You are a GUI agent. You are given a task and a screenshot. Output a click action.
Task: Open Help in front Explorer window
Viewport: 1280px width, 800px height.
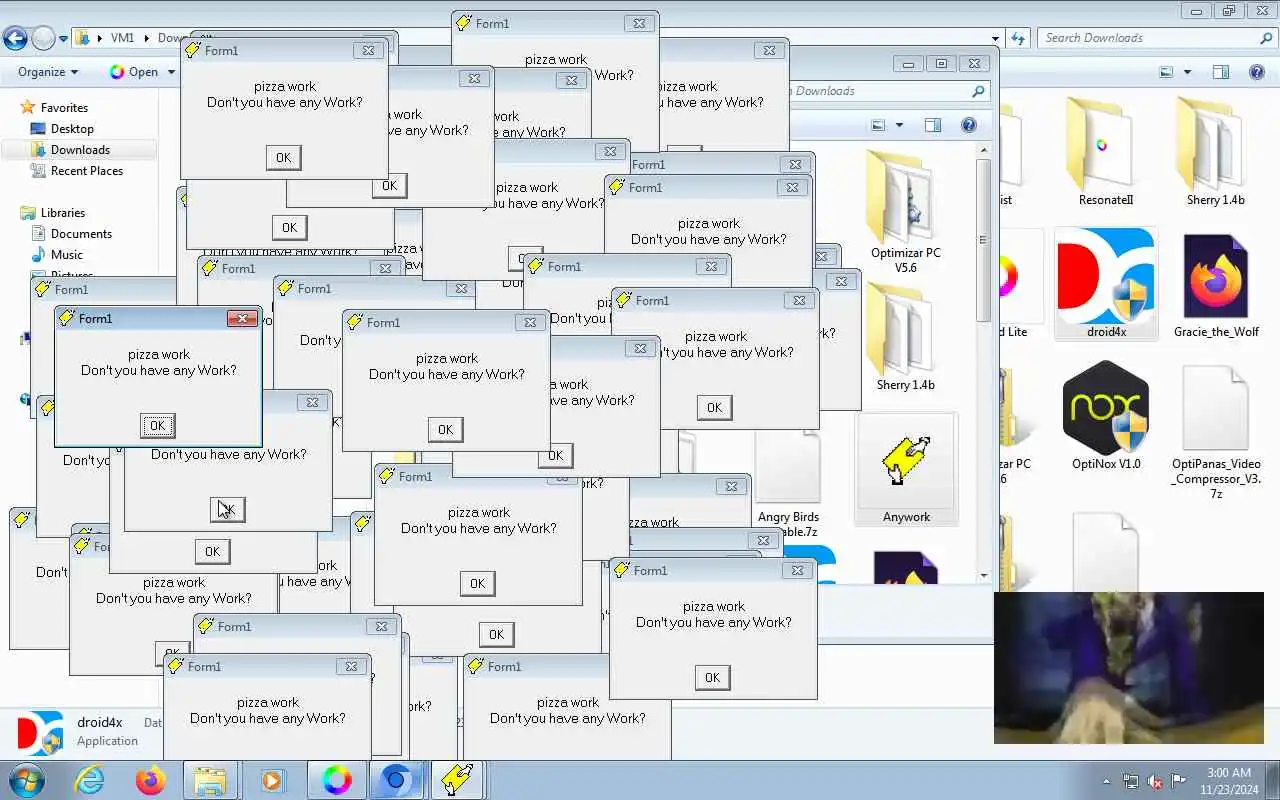(968, 125)
